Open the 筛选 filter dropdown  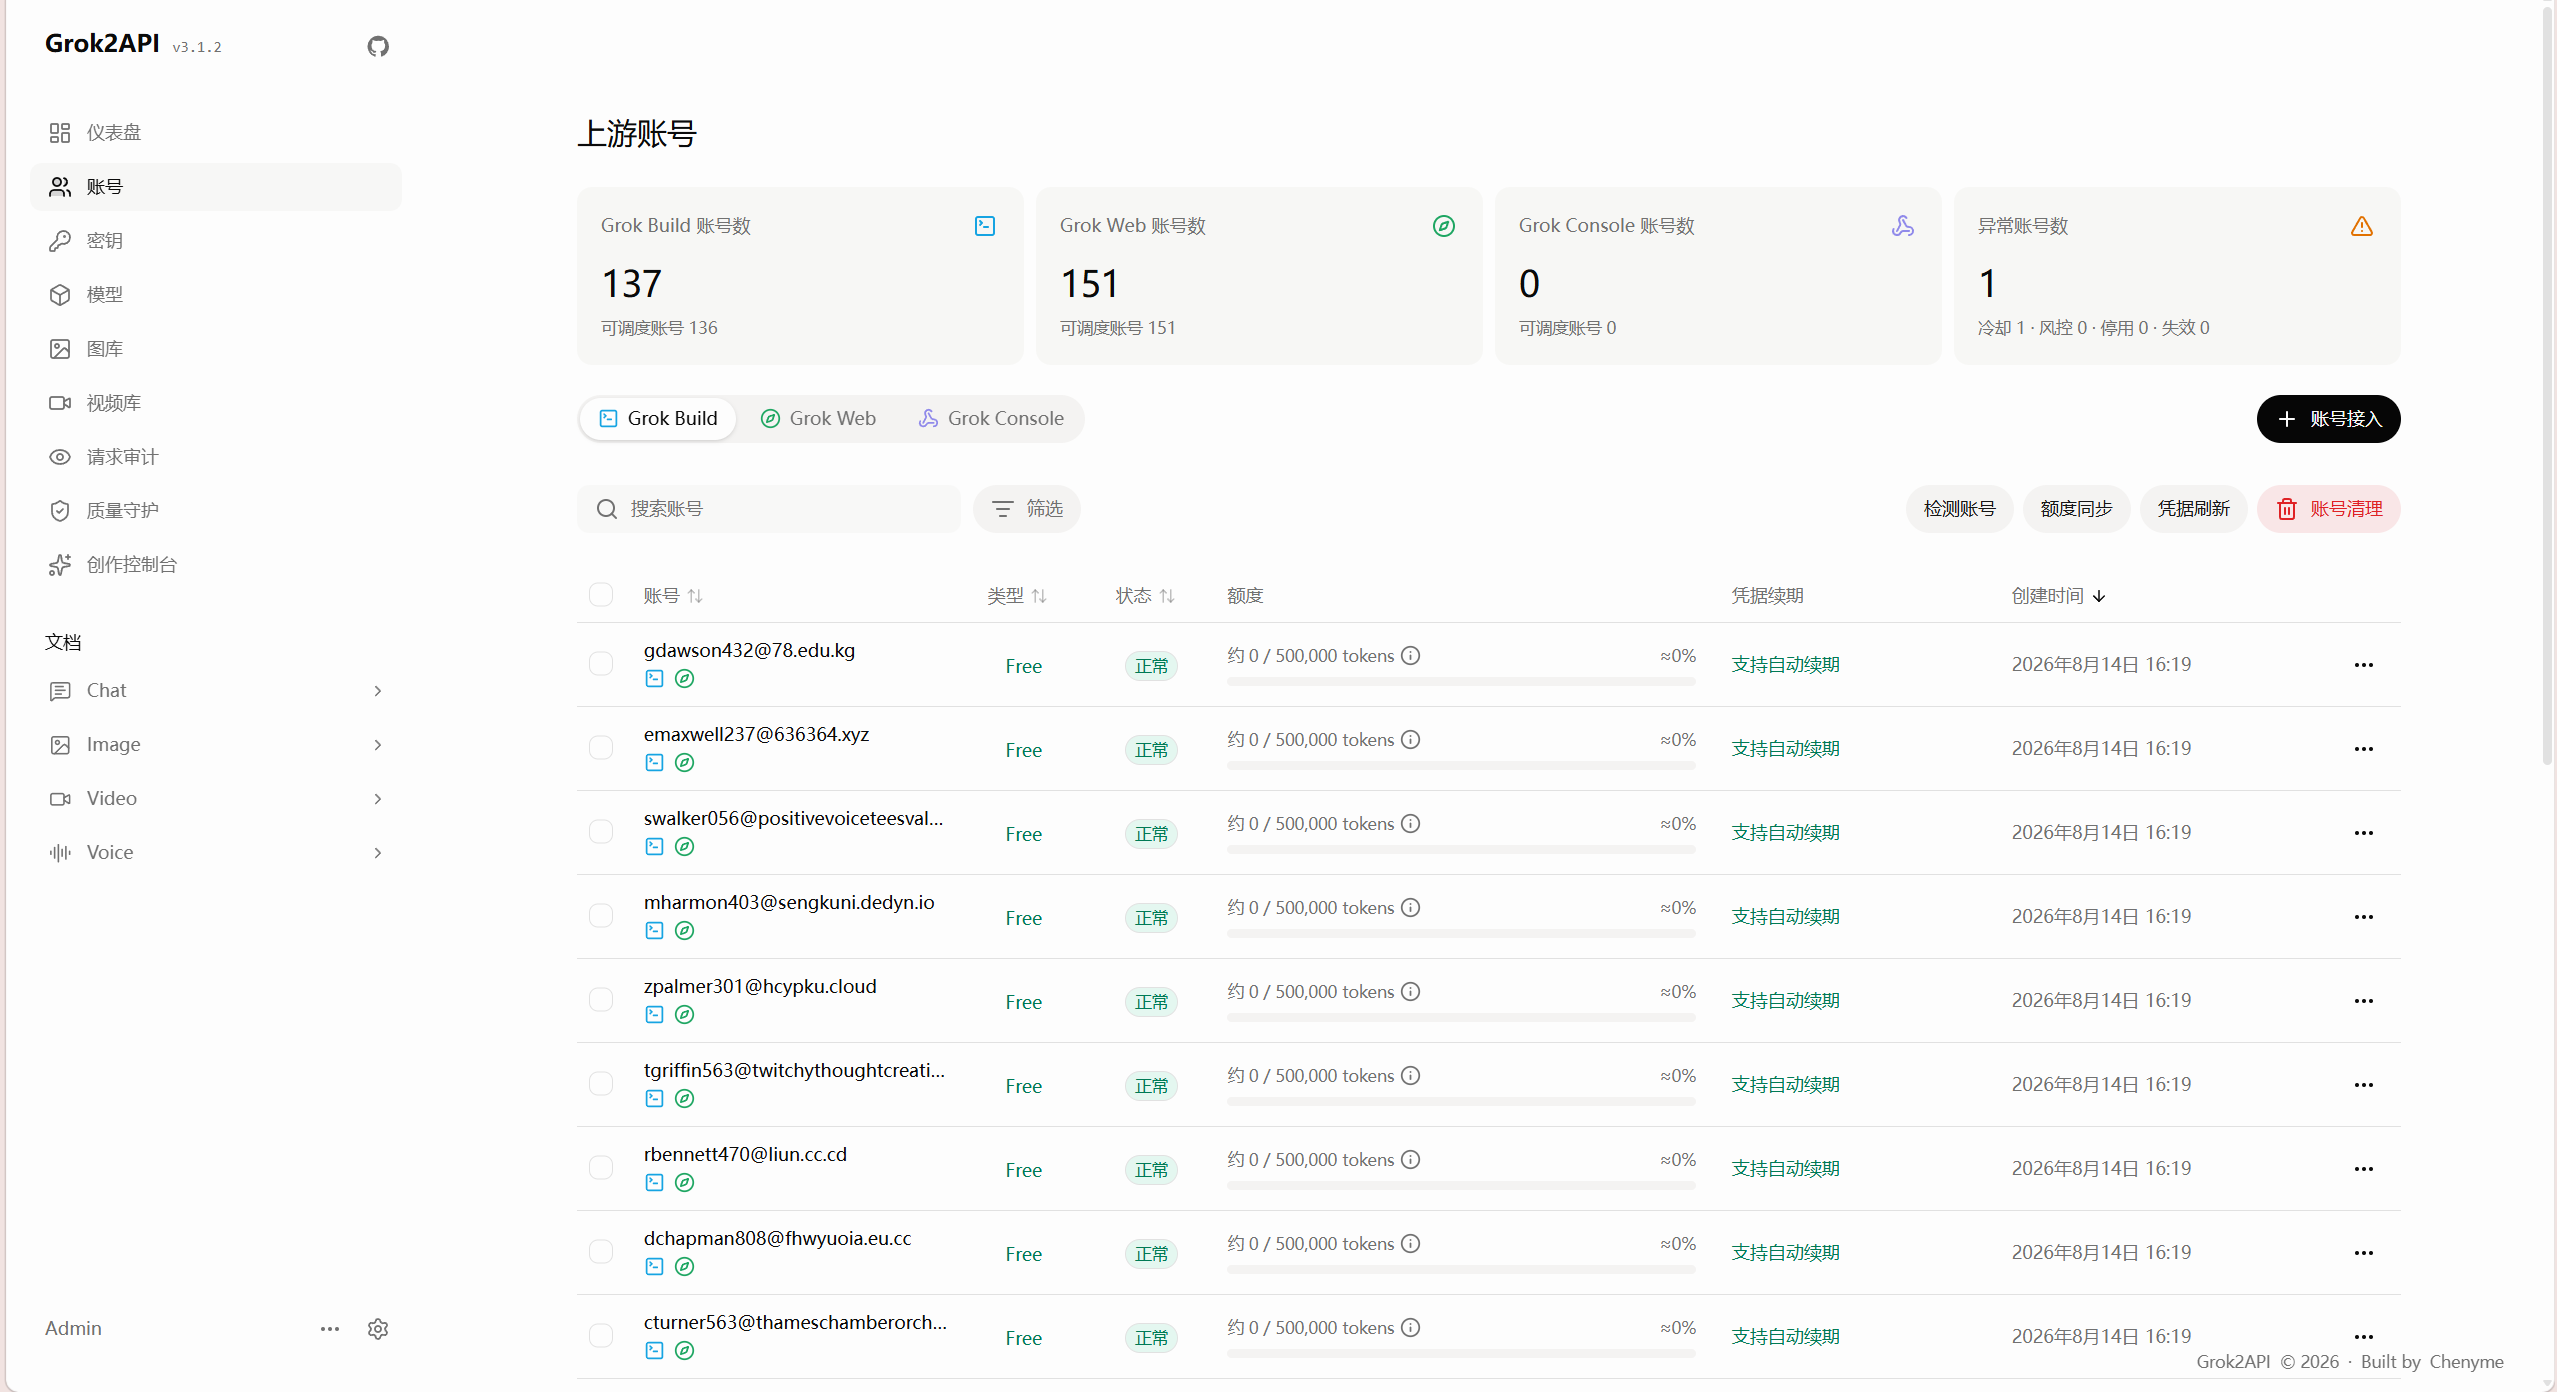click(x=1027, y=509)
